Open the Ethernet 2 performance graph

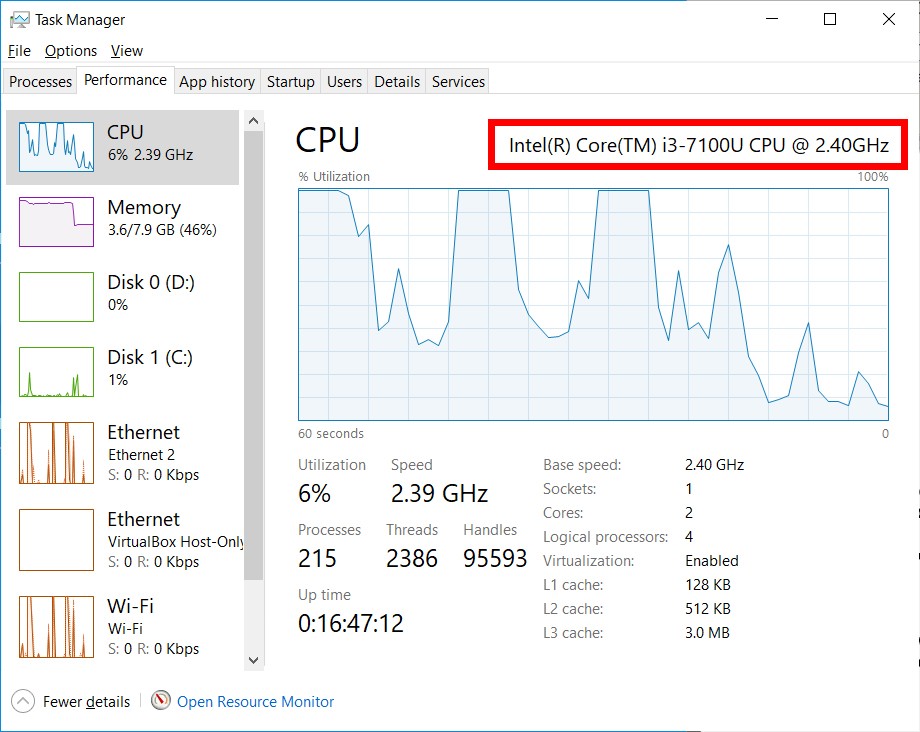point(120,452)
